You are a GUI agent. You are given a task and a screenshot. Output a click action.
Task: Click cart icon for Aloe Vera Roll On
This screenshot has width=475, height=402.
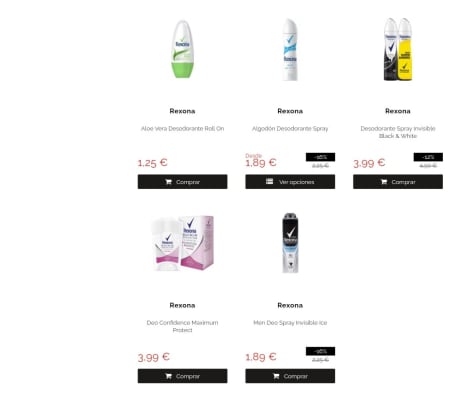point(168,182)
